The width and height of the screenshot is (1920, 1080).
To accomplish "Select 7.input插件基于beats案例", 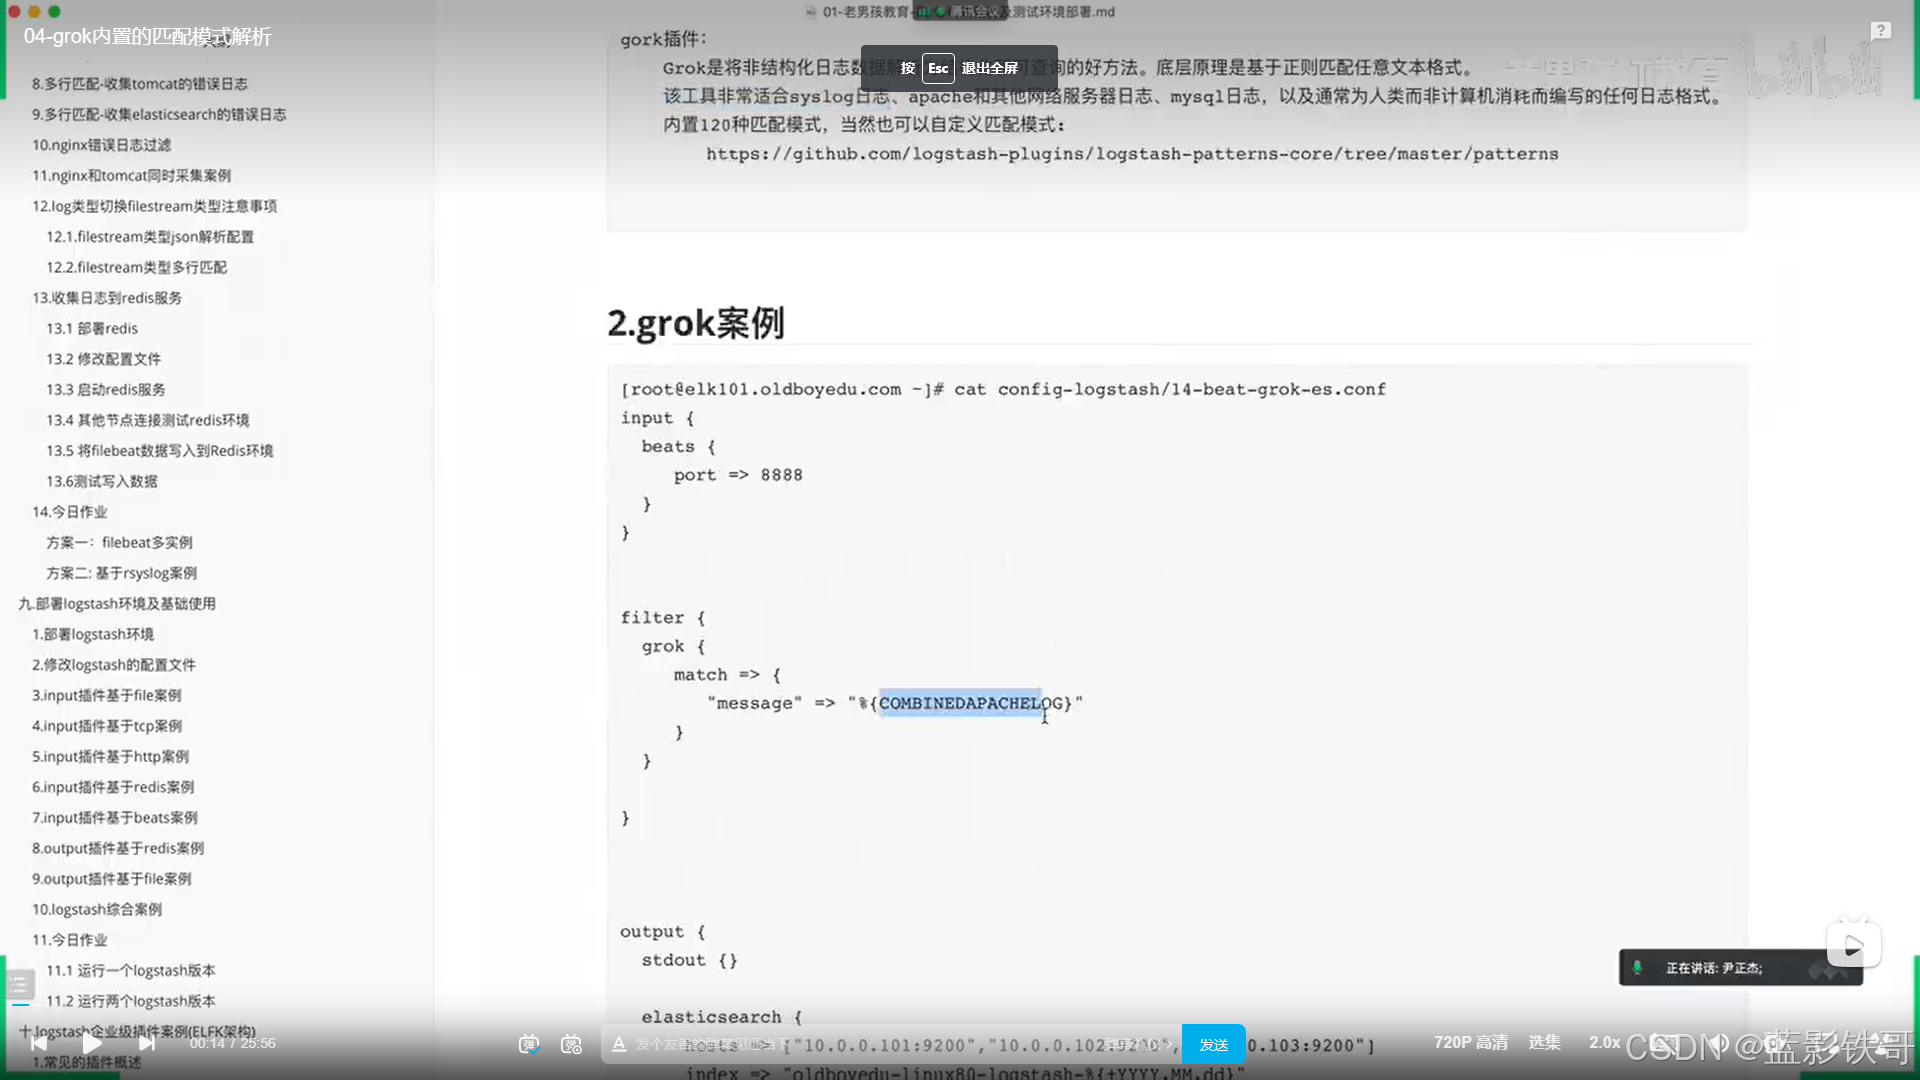I will [114, 818].
